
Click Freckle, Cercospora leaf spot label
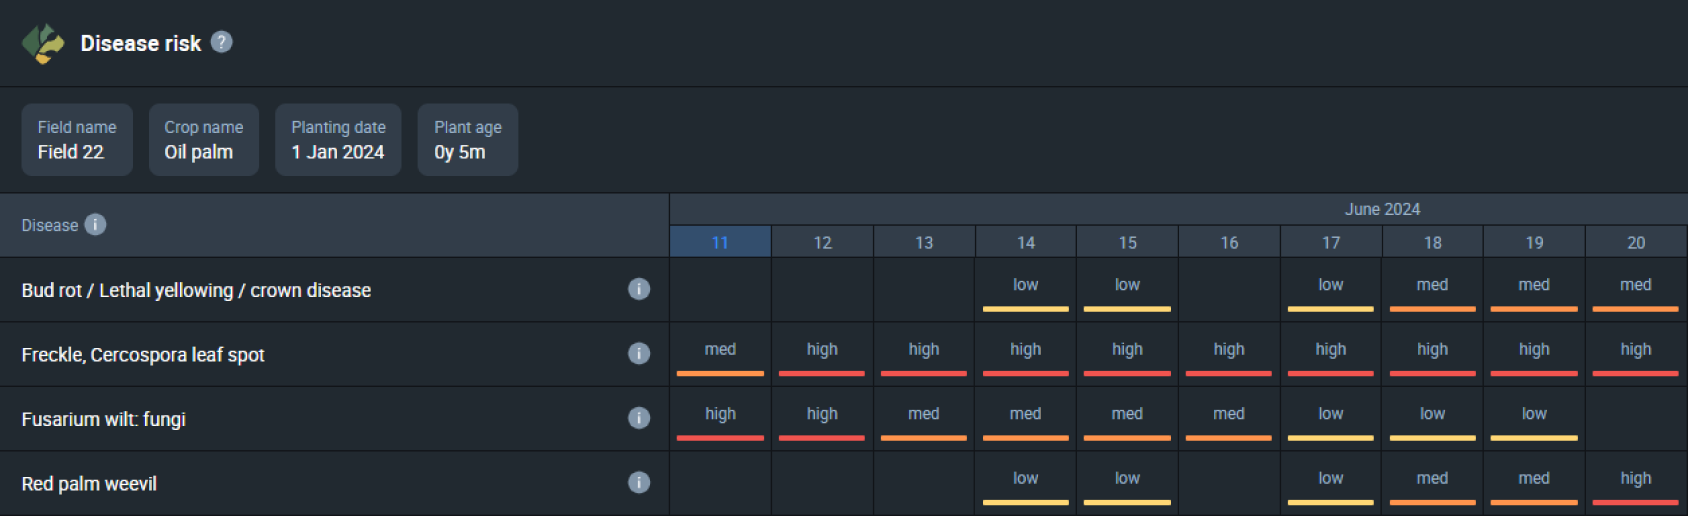(x=143, y=354)
